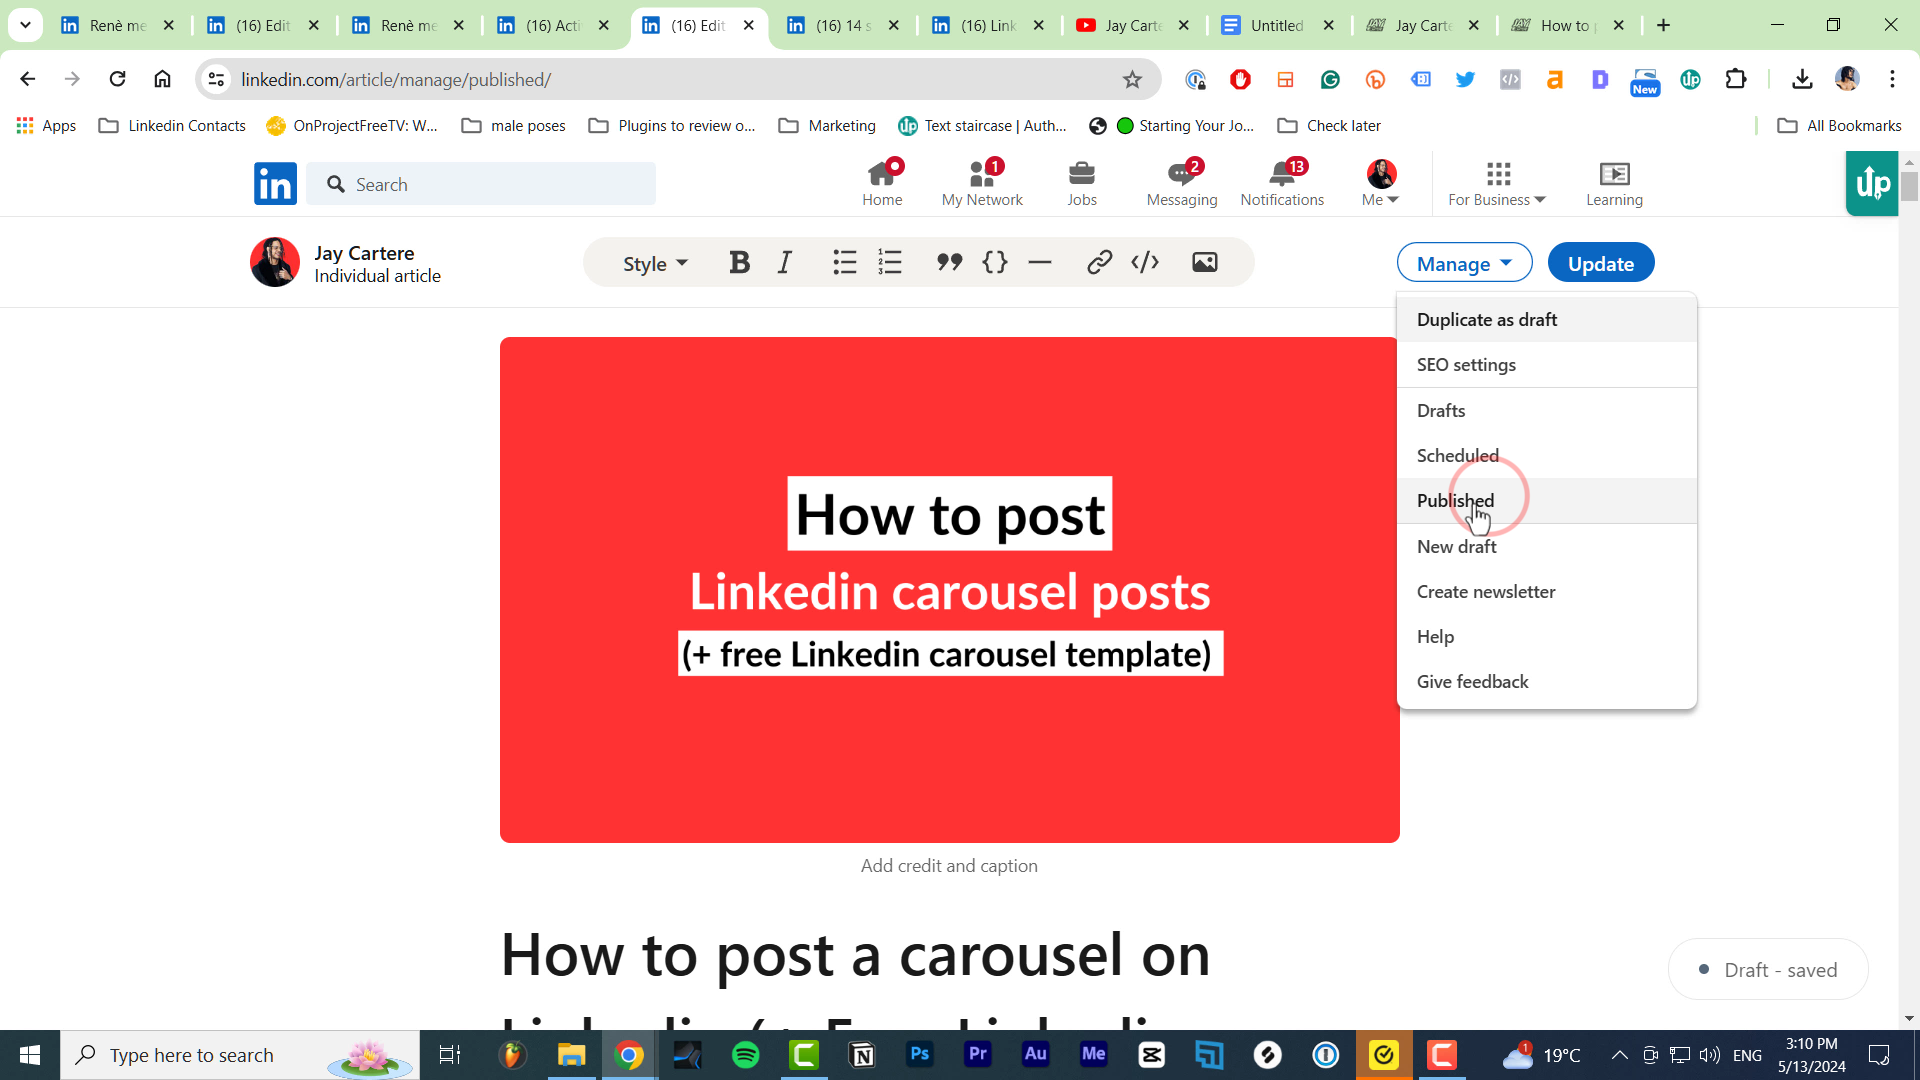Open LinkedIn Messaging
The image size is (1920, 1080).
pos(1182,183)
